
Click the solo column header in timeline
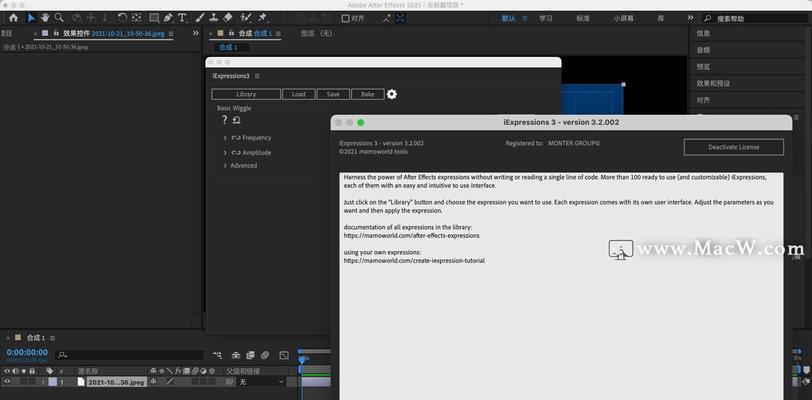point(24,371)
